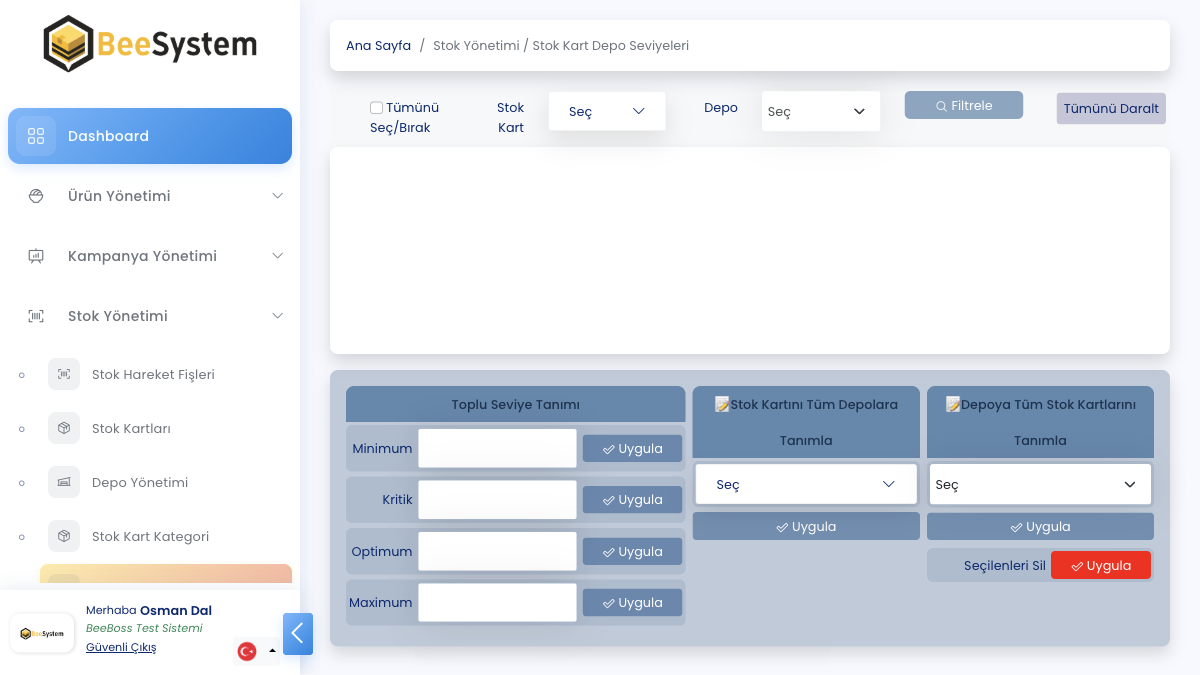The height and width of the screenshot is (675, 1200).
Task: Open the Depo filter dropdown
Action: (820, 111)
